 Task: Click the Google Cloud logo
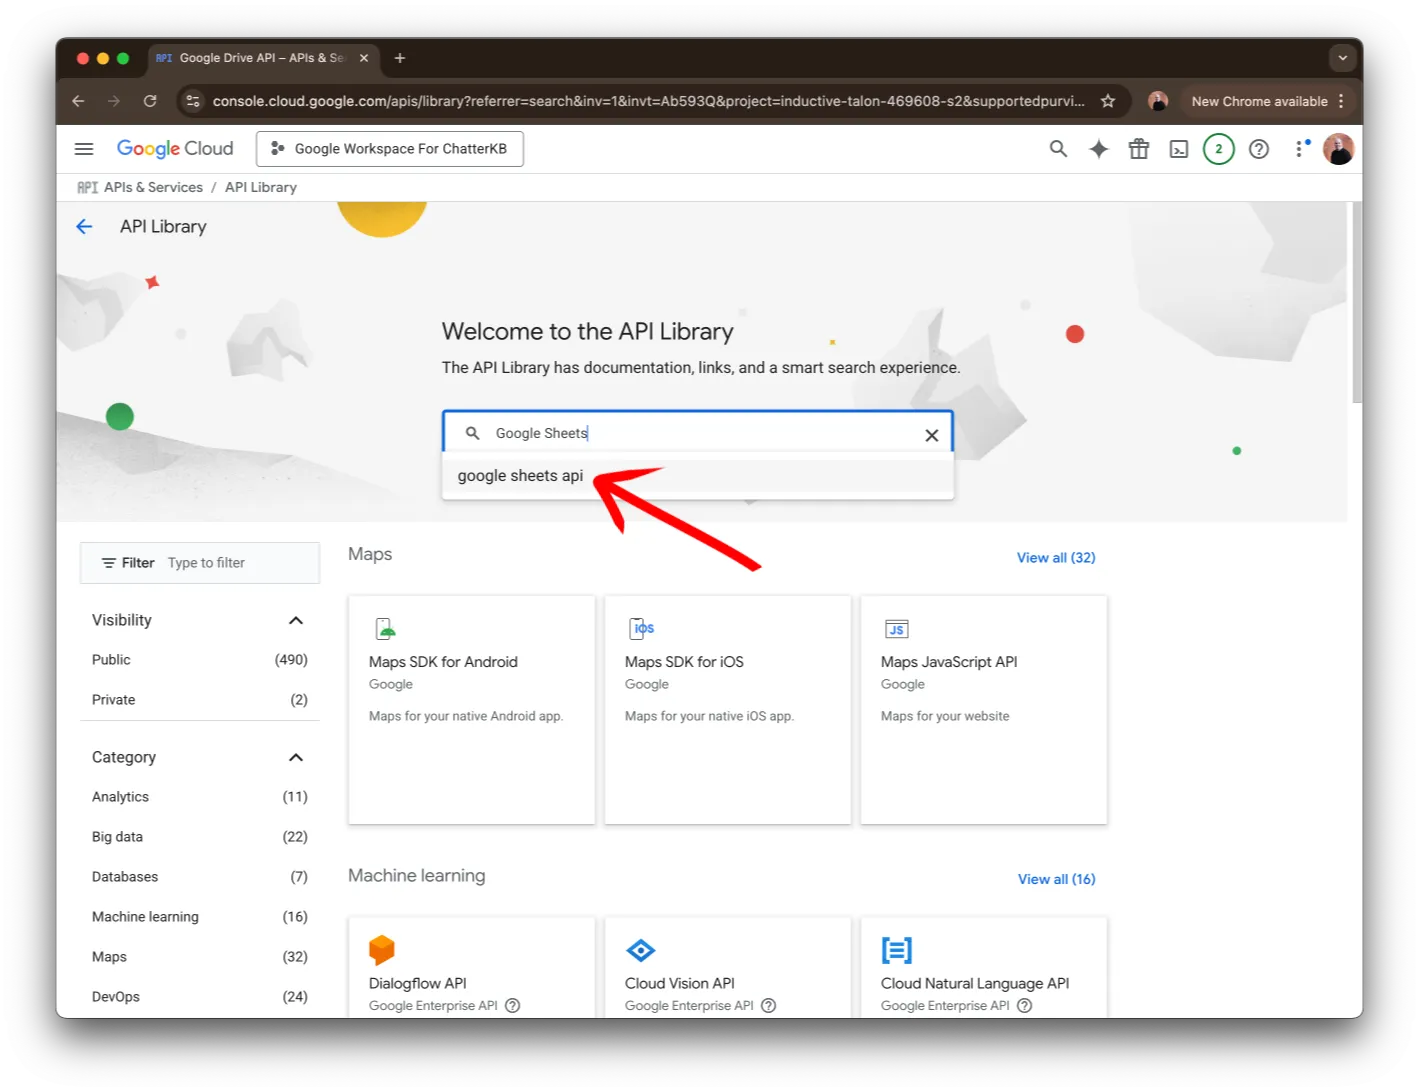(x=175, y=149)
